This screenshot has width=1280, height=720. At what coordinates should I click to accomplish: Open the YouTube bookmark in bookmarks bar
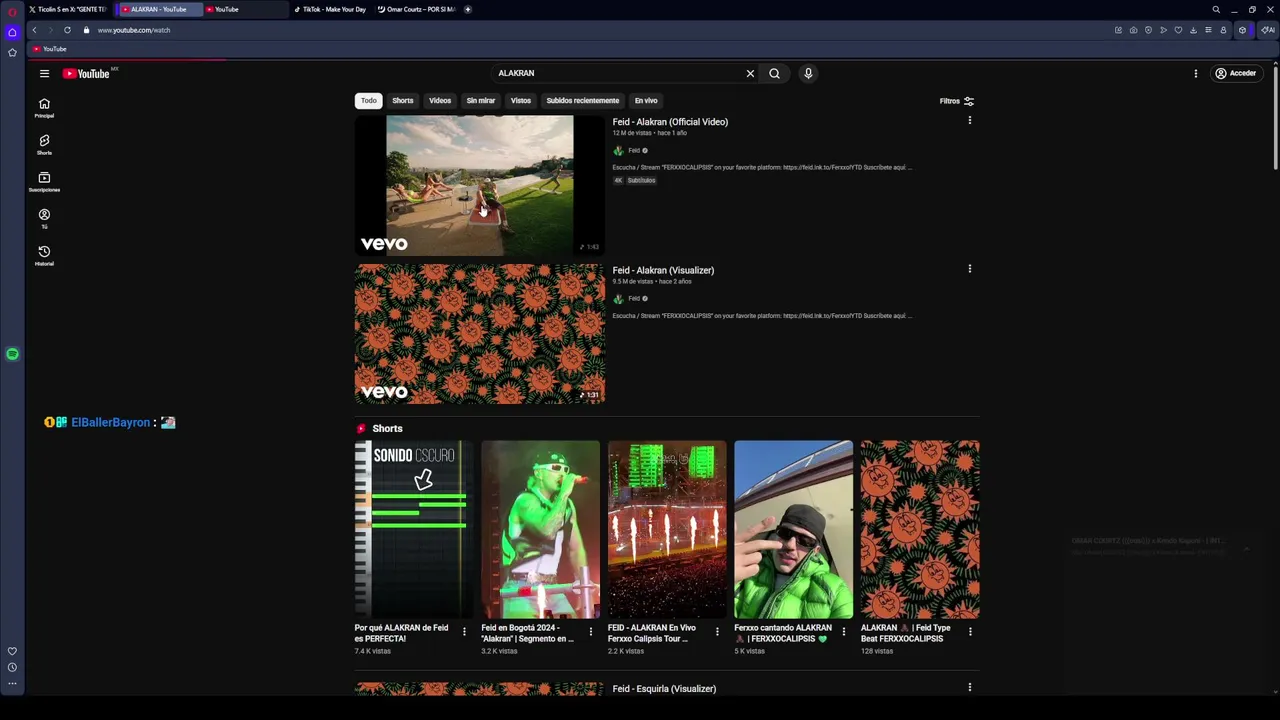click(x=49, y=49)
